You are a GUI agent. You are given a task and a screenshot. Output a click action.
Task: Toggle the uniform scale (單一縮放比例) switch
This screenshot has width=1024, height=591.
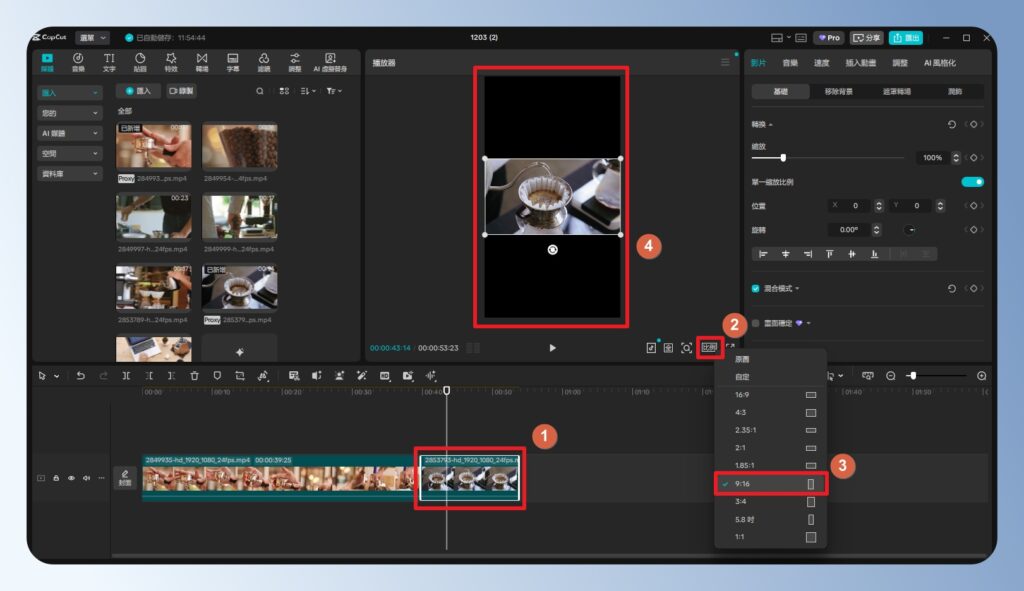point(972,182)
